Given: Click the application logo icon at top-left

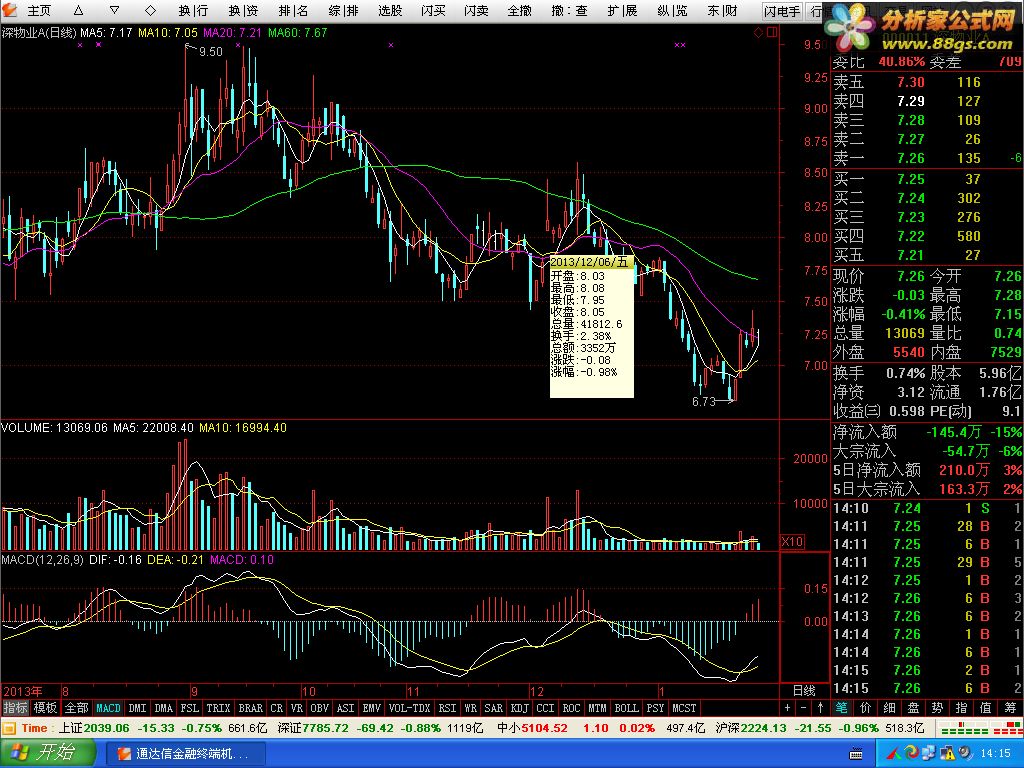Looking at the screenshot, I should pyautogui.click(x=9, y=10).
